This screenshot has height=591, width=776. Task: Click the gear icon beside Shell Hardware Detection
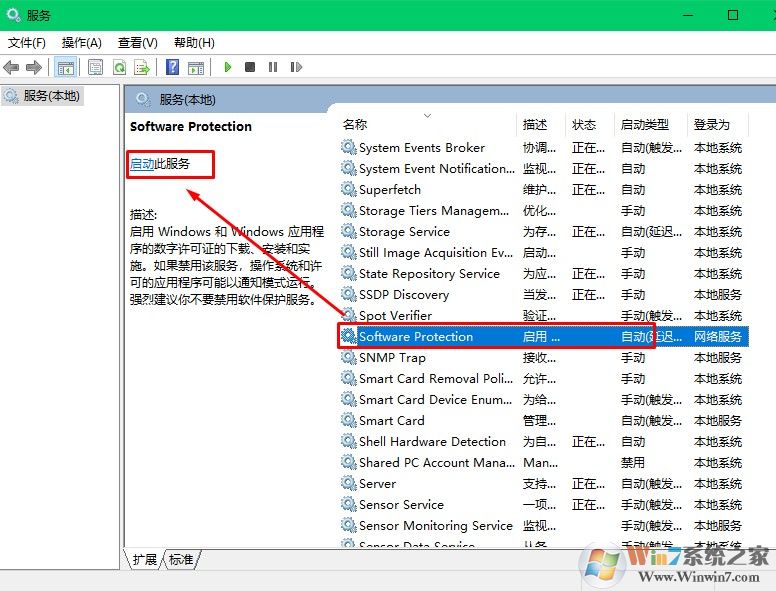pos(348,442)
